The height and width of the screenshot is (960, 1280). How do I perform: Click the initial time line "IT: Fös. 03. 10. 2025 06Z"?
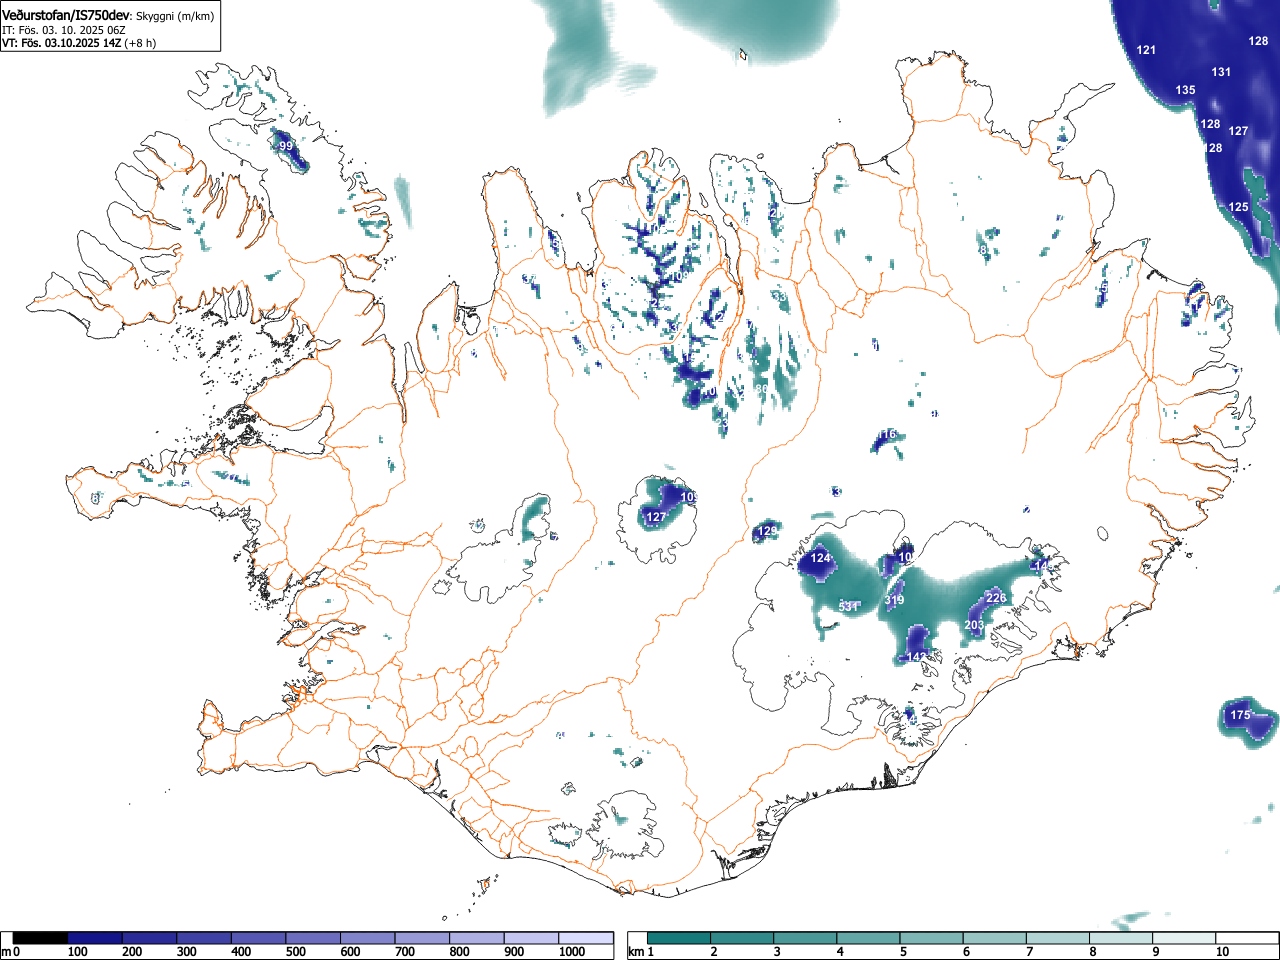click(64, 30)
